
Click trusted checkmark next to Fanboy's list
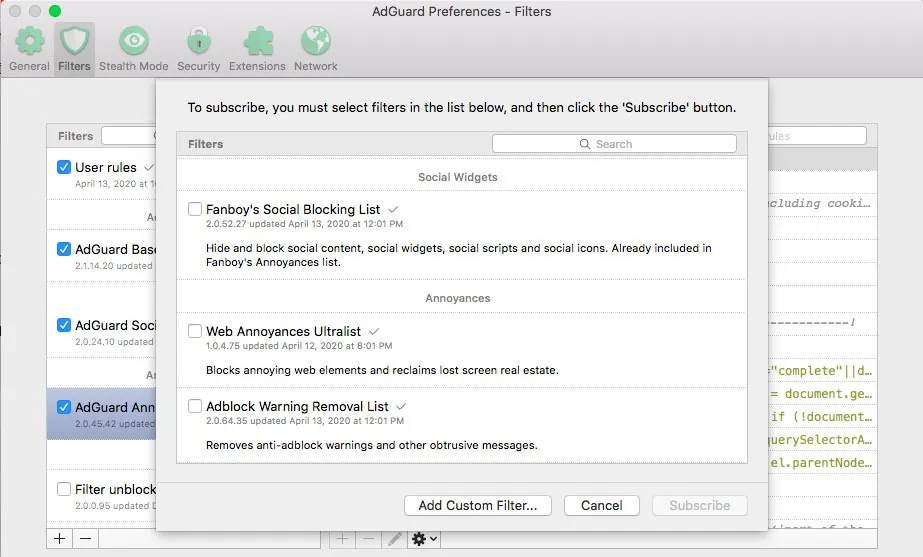tap(393, 209)
